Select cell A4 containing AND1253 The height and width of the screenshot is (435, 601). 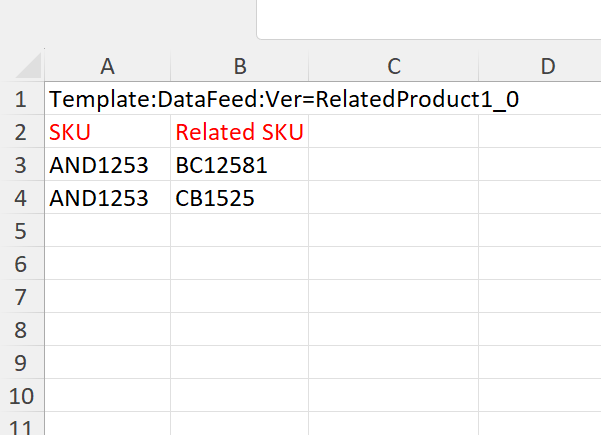(x=108, y=197)
